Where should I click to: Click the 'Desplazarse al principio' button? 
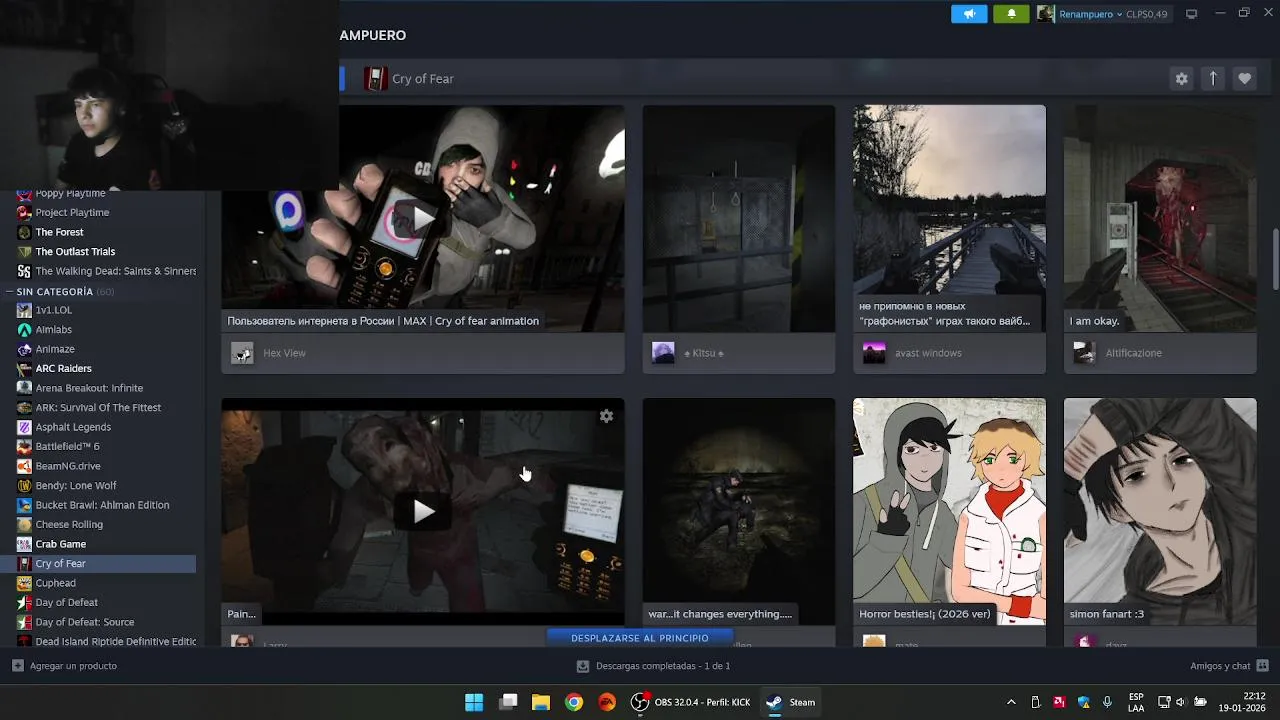[x=640, y=638]
